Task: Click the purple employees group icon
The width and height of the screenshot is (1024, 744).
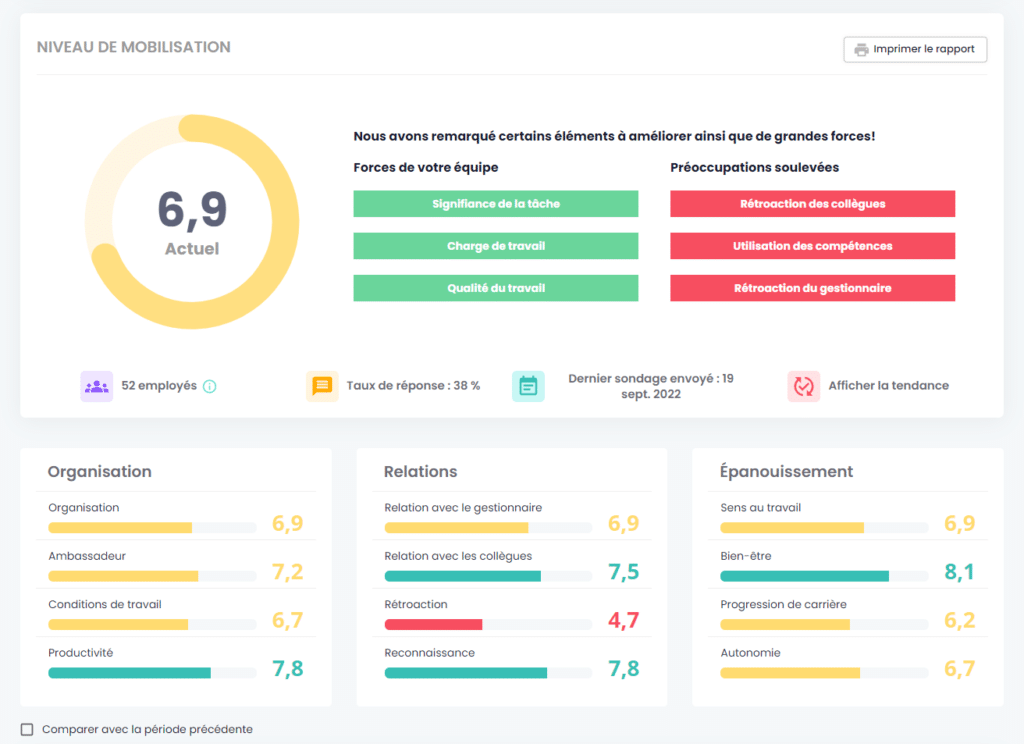Action: click(x=97, y=386)
